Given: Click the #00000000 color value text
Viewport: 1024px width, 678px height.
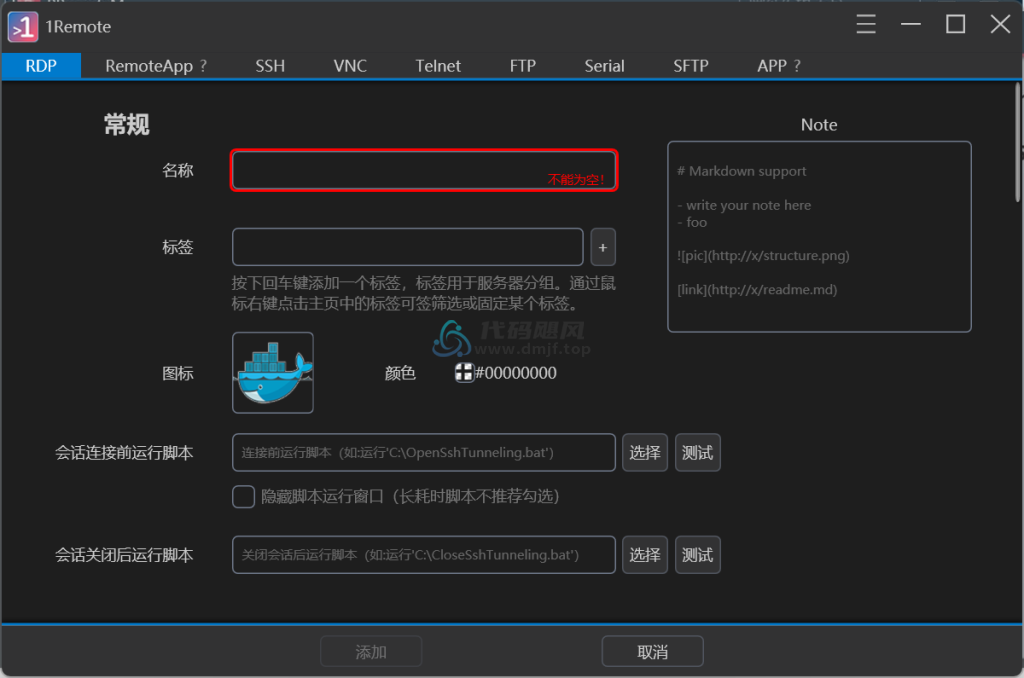Looking at the screenshot, I should (x=516, y=373).
